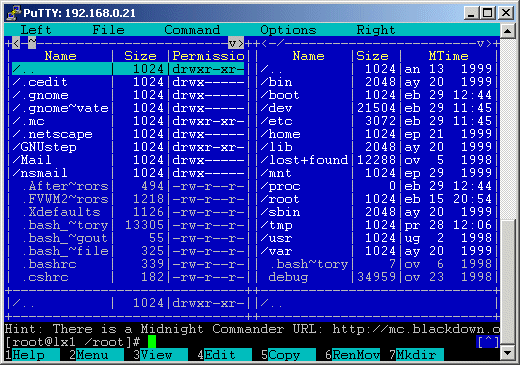Screen dimensions: 520x365
Task: Select the /dev directory in right panel
Action: (x=376, y=108)
